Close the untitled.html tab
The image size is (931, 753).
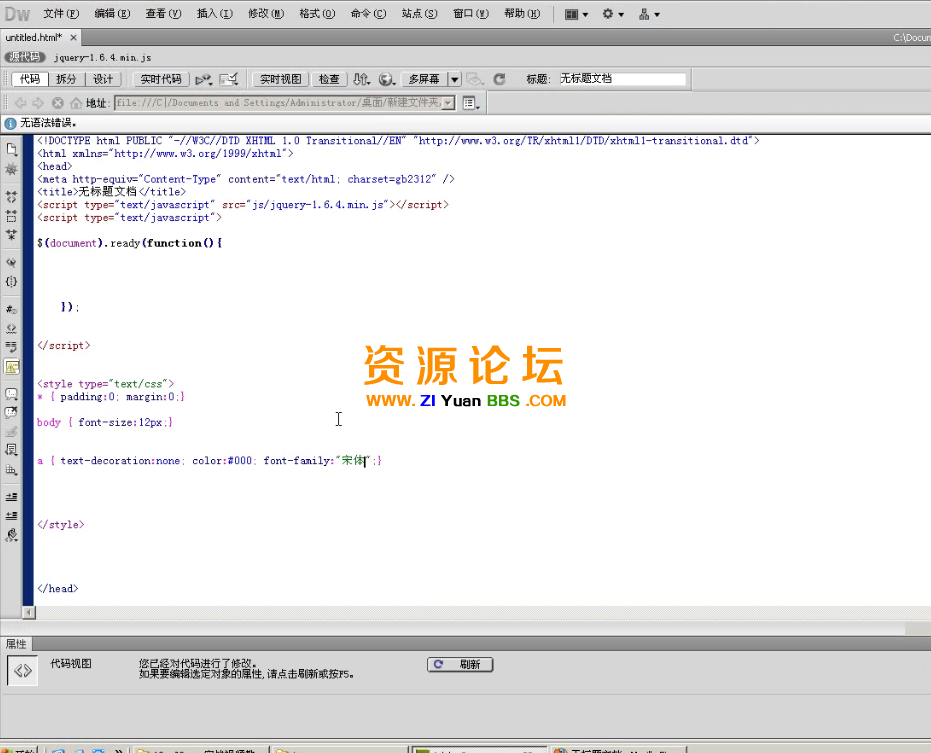73,37
